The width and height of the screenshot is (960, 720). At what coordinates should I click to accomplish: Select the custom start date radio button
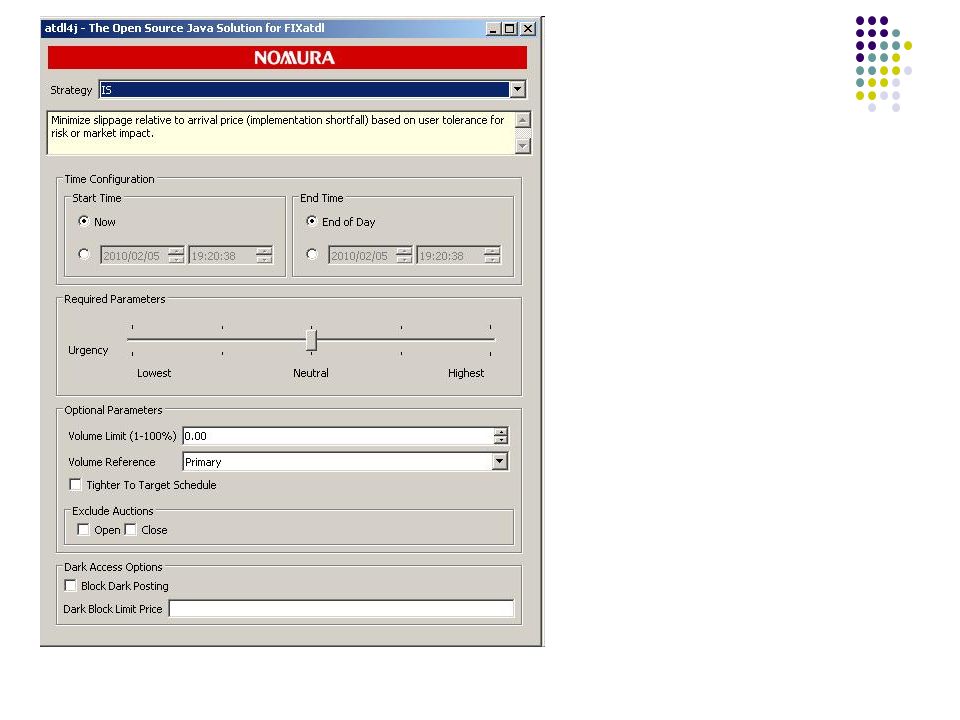pos(84,254)
